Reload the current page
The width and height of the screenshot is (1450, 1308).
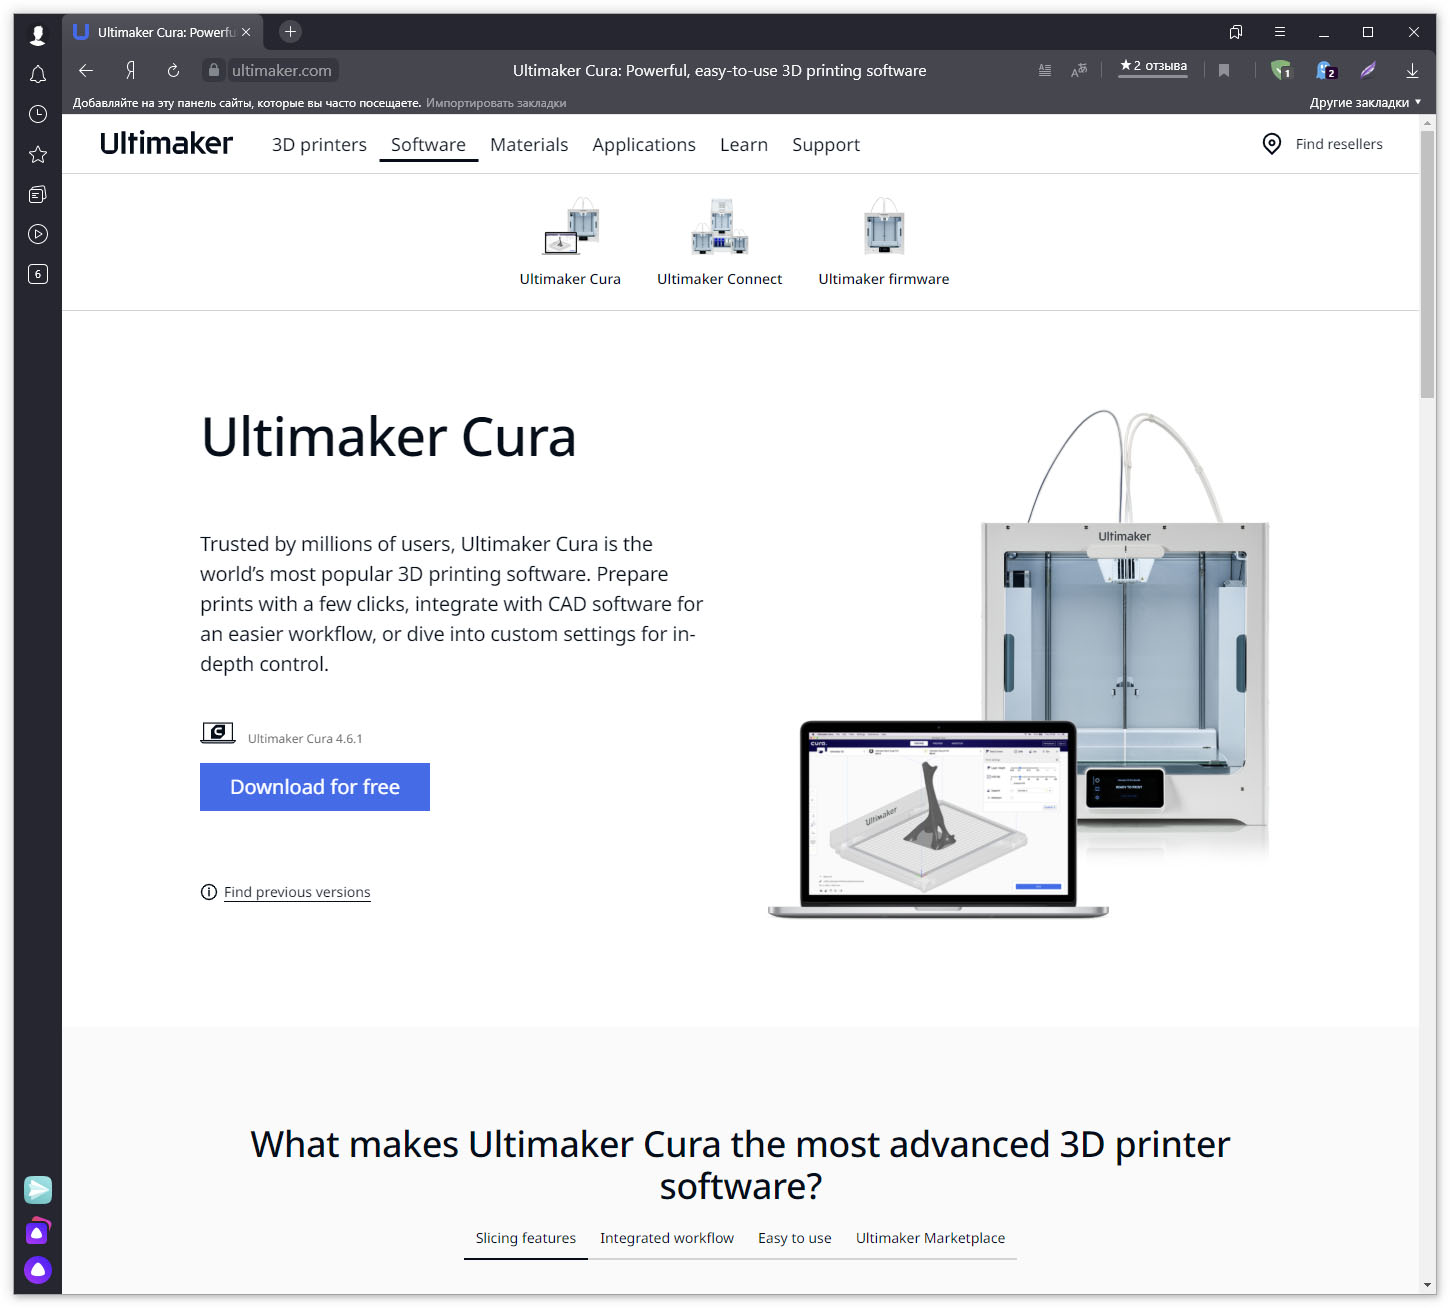[x=173, y=70]
